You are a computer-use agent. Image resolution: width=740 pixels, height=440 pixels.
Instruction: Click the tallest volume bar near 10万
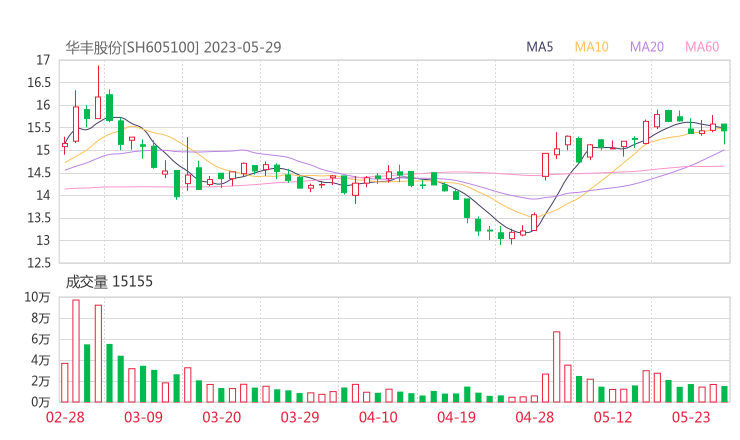pos(76,351)
